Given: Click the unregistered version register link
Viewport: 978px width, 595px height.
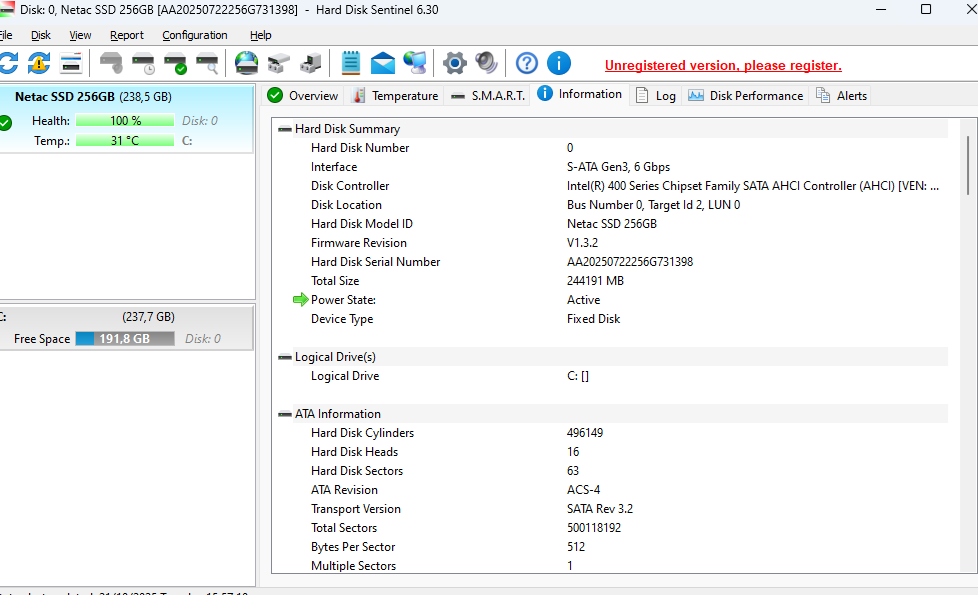Looking at the screenshot, I should coord(723,66).
